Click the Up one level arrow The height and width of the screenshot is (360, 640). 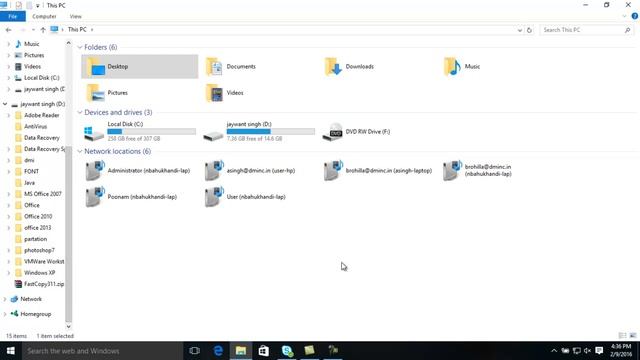click(43, 30)
